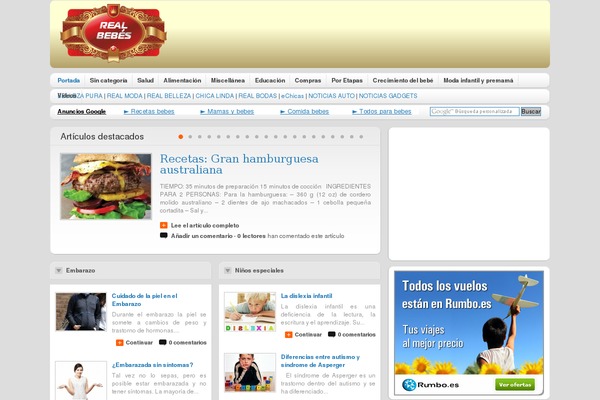This screenshot has height=400, width=600.
Task: Open 0 comentarios under La dislexia infantil
Action: [357, 335]
